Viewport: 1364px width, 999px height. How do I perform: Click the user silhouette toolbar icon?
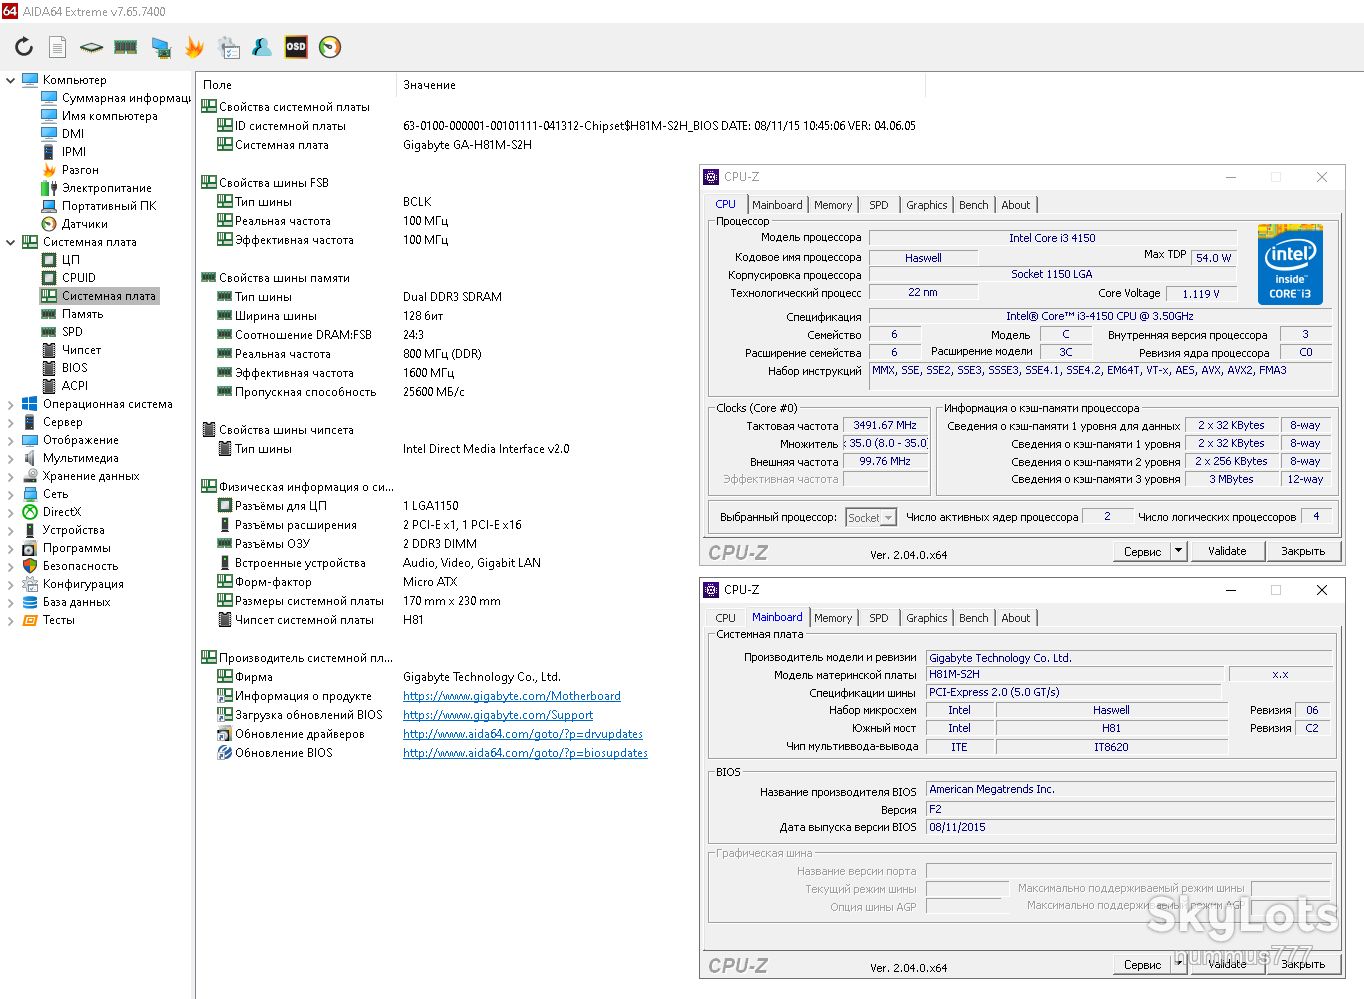262,47
